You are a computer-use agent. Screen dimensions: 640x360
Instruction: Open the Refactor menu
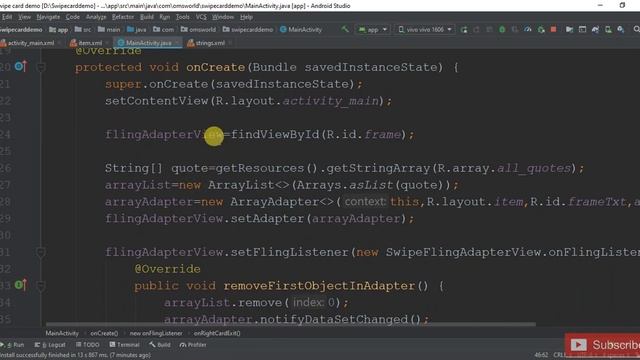click(x=123, y=17)
